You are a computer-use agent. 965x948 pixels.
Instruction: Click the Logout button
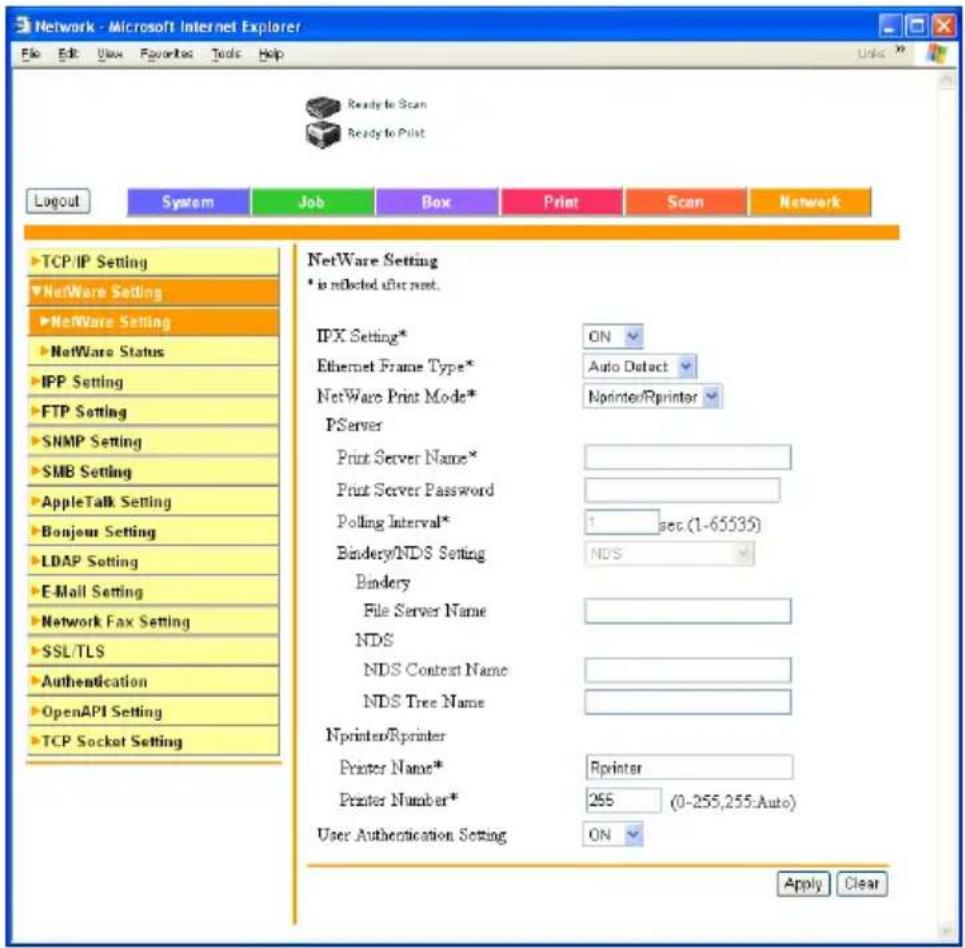[x=58, y=201]
